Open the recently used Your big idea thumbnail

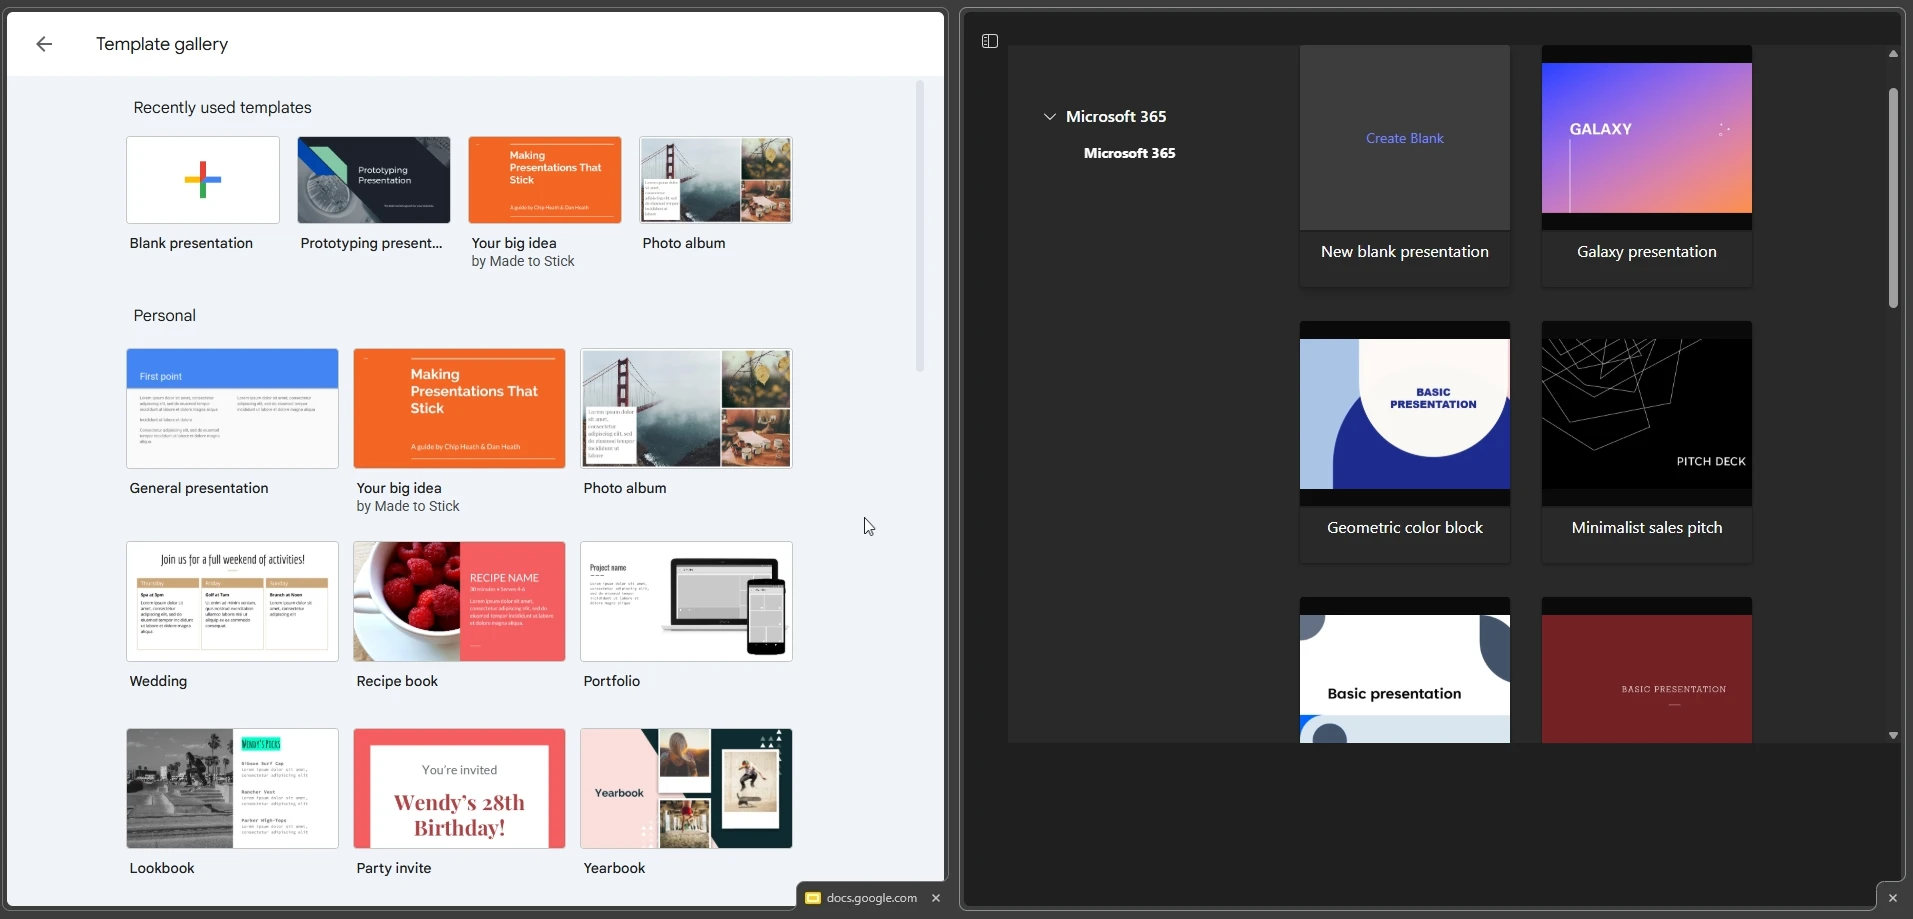point(545,180)
